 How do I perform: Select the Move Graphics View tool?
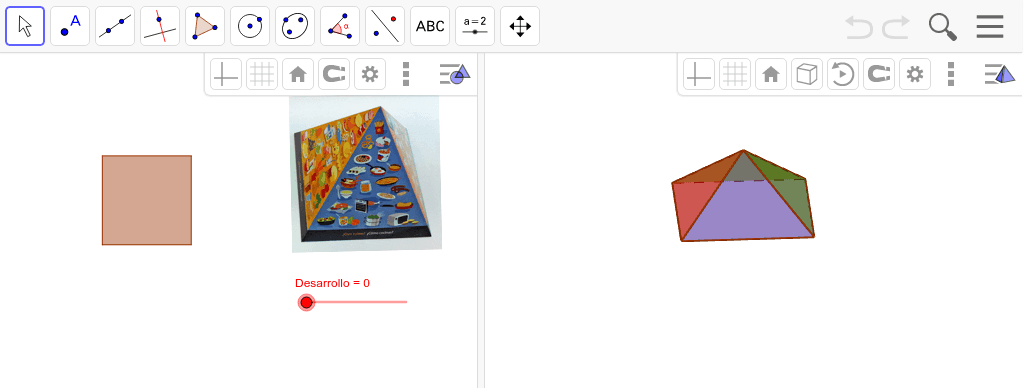click(520, 26)
